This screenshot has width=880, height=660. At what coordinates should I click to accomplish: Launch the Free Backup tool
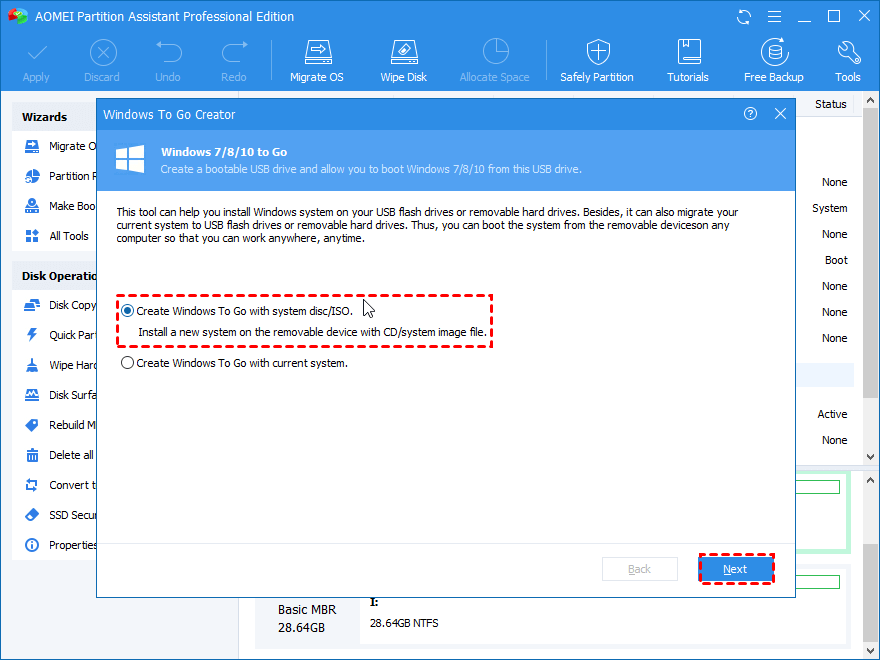pyautogui.click(x=774, y=61)
